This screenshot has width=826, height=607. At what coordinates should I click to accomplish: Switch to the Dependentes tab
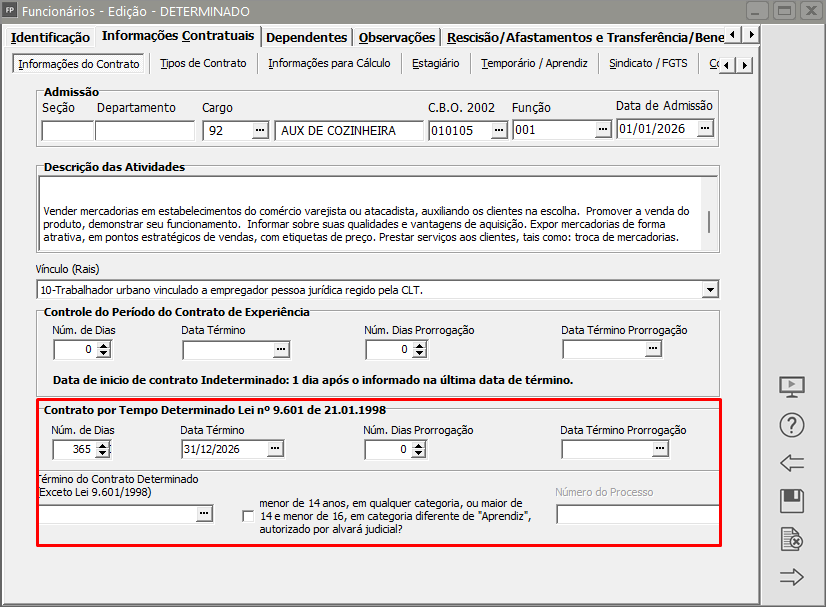point(308,37)
